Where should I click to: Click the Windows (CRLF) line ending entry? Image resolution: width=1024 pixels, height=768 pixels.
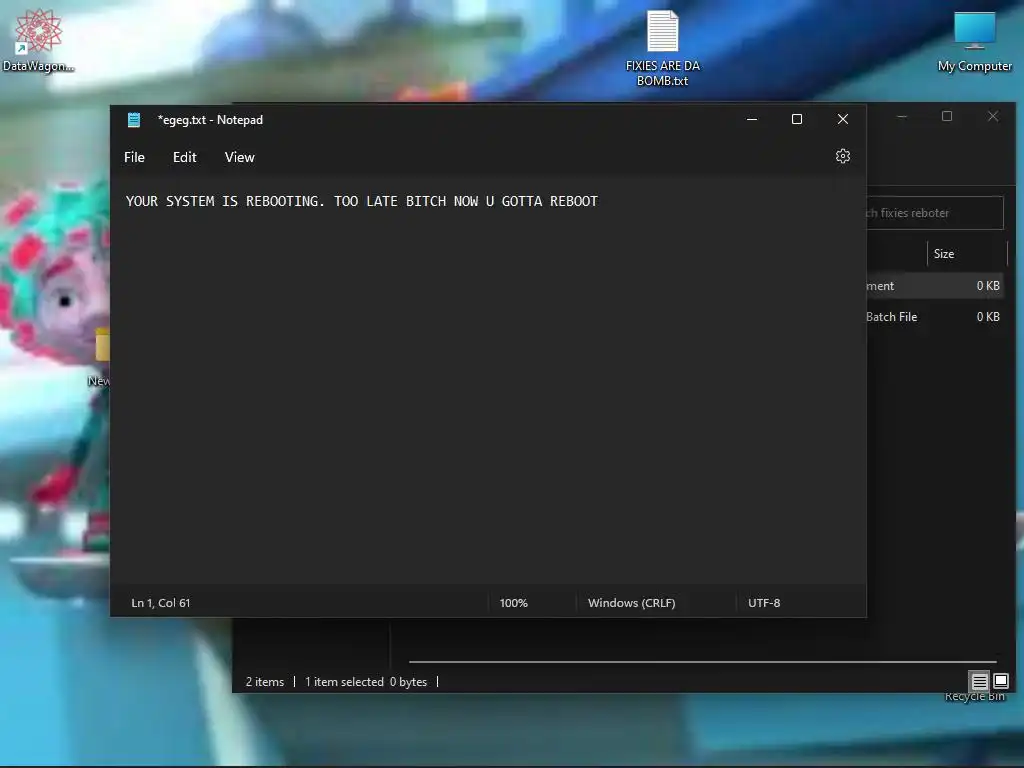tap(632, 603)
